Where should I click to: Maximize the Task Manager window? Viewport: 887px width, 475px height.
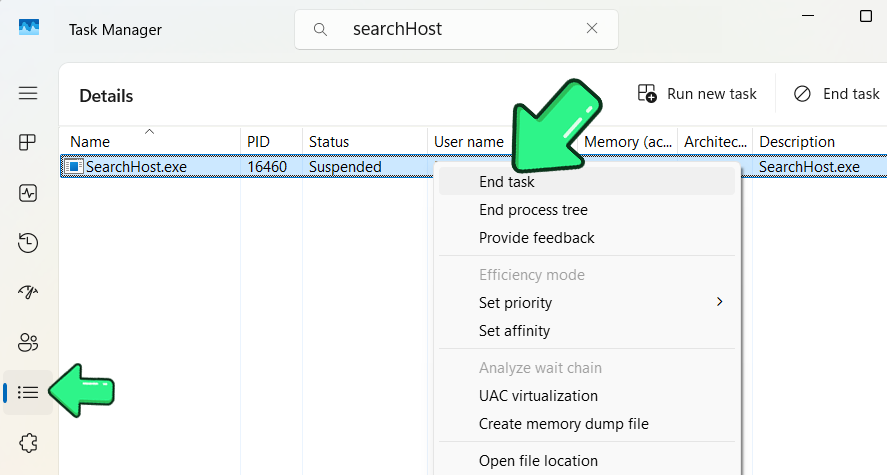pos(866,16)
